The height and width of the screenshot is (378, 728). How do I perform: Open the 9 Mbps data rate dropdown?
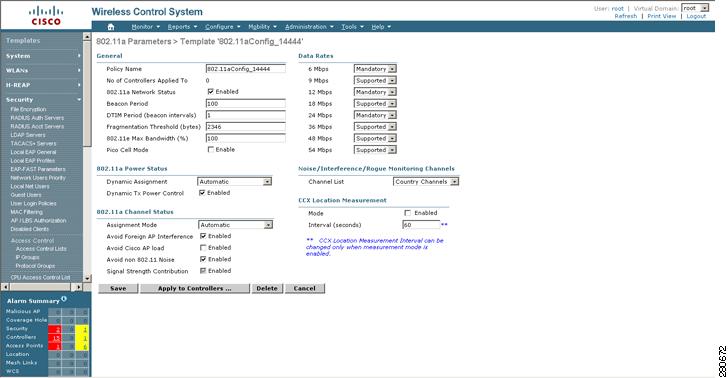click(x=375, y=80)
